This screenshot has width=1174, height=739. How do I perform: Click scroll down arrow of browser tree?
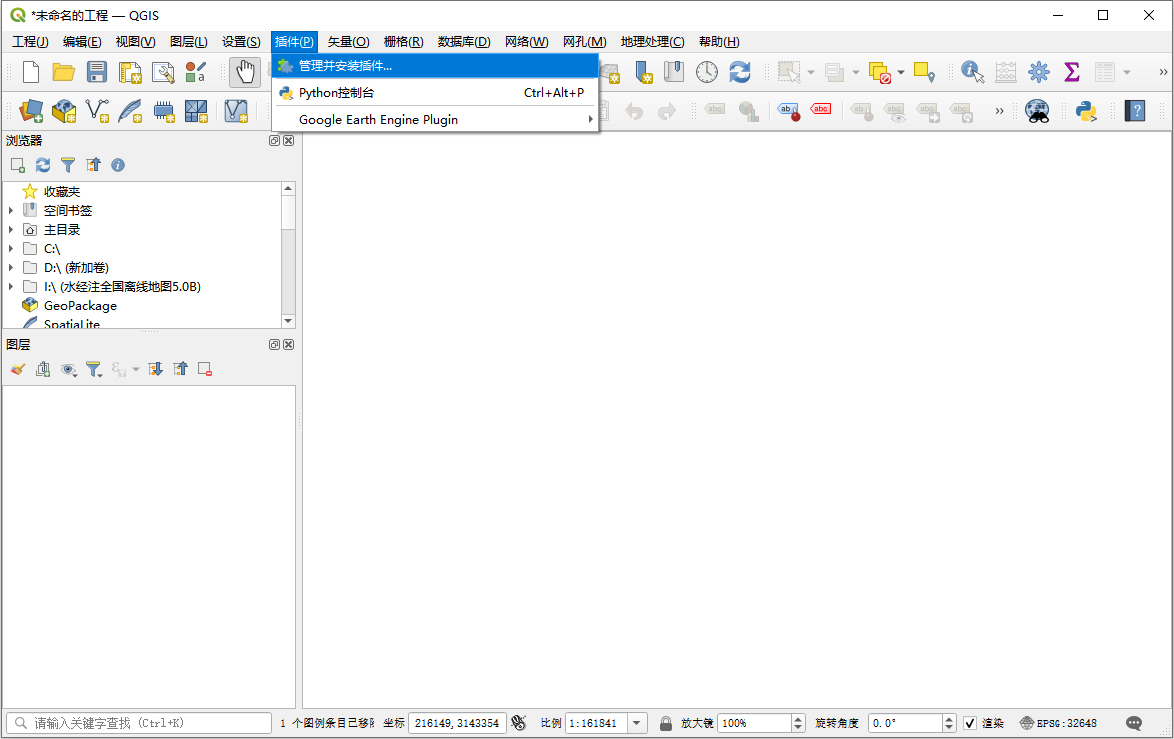288,320
